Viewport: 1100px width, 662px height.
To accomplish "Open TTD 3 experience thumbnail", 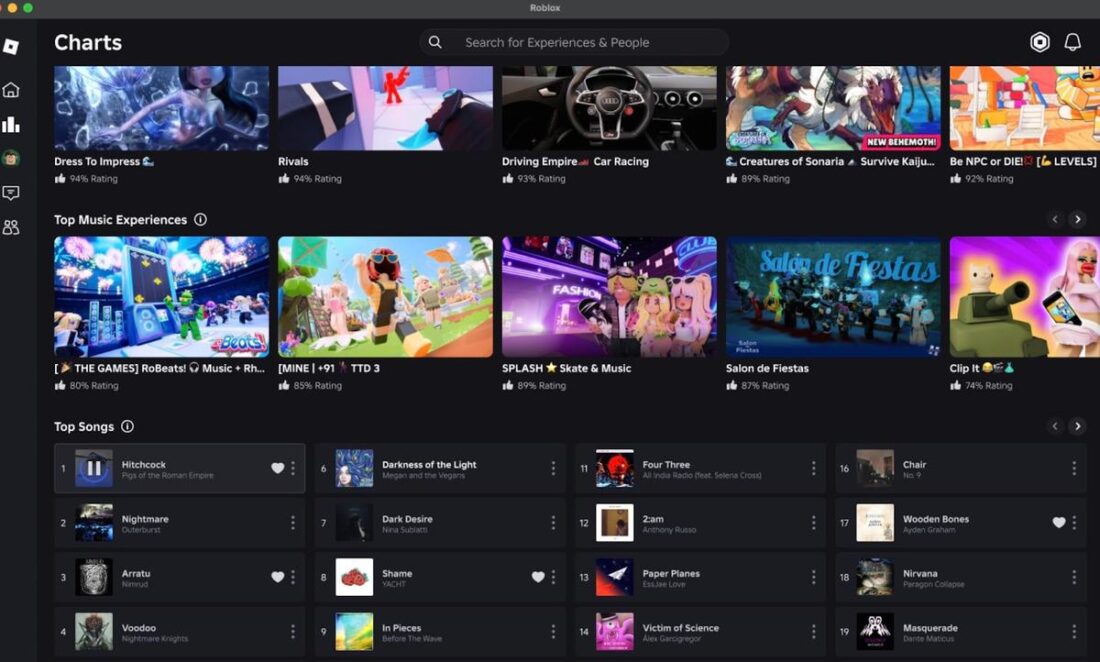I will coord(385,297).
